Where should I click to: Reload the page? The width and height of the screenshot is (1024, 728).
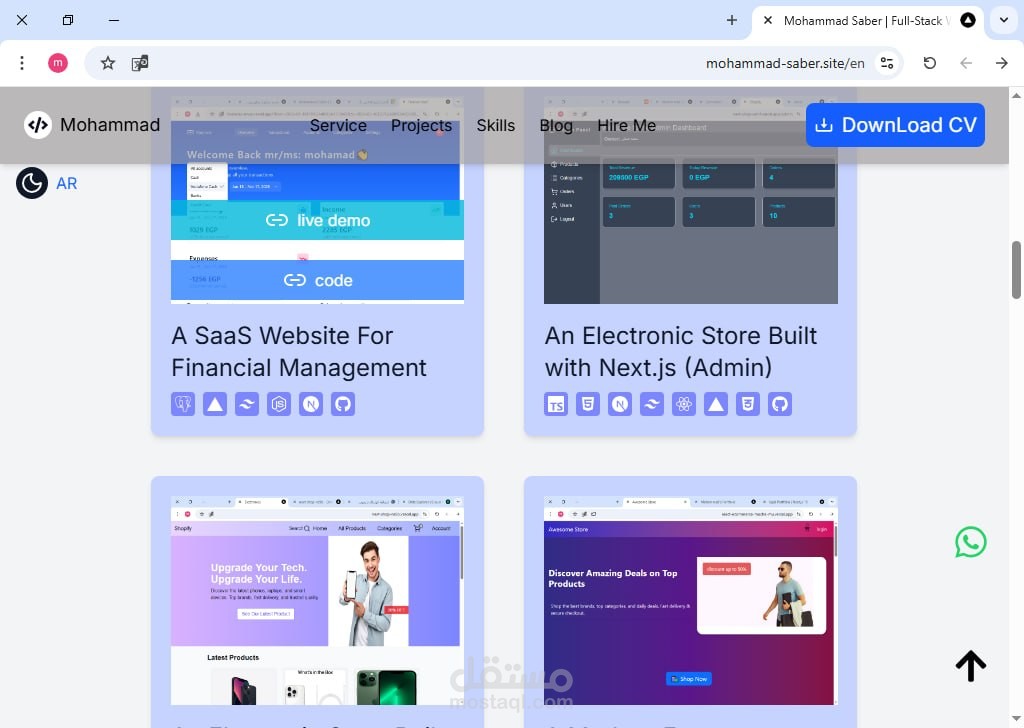click(x=930, y=63)
